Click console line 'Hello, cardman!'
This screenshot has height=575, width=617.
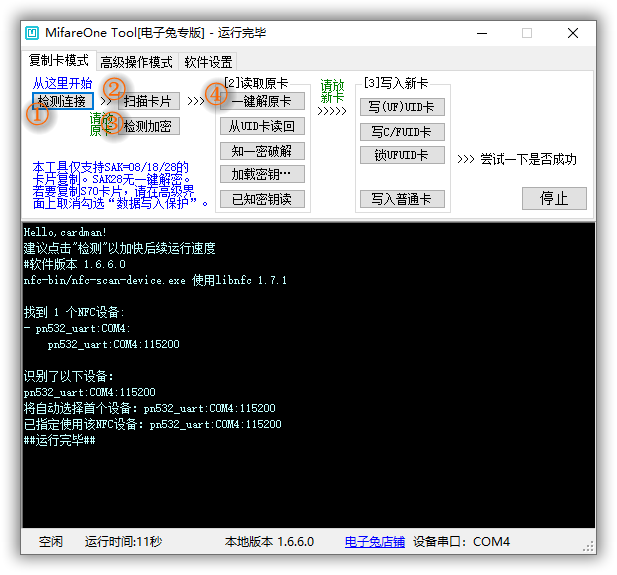pyautogui.click(x=65, y=232)
